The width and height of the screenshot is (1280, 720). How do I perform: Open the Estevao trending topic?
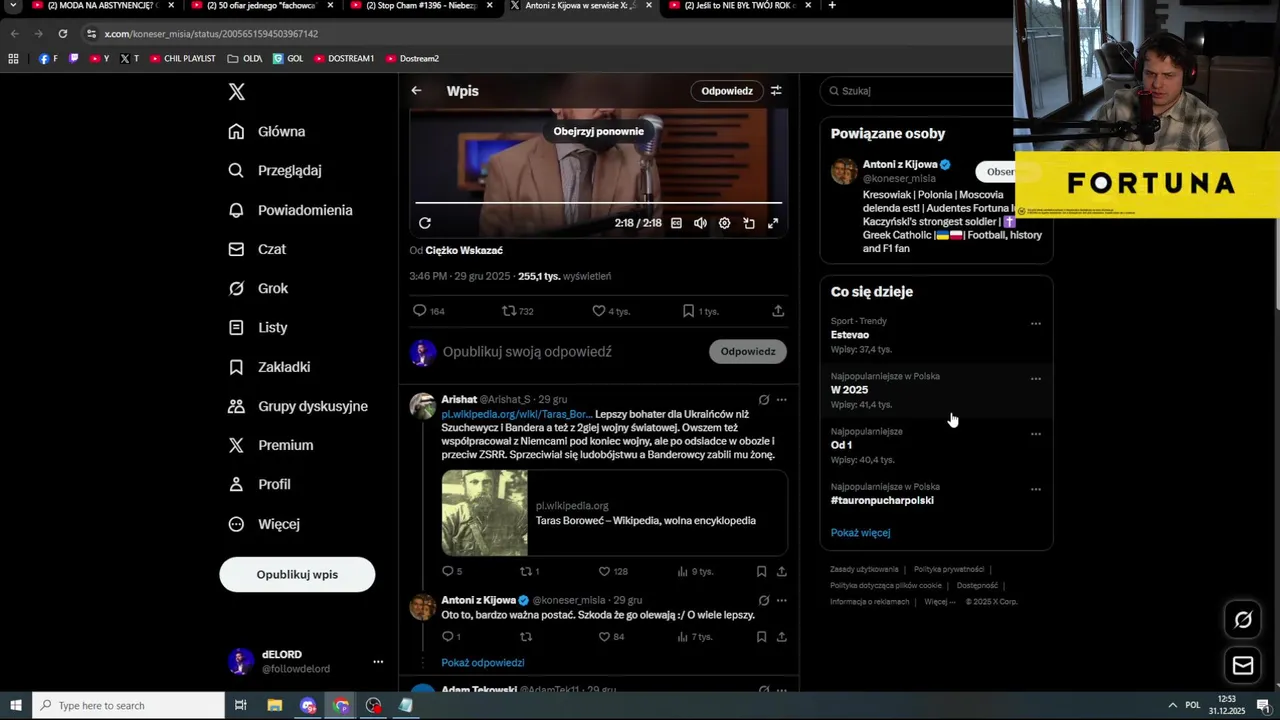[x=850, y=335]
